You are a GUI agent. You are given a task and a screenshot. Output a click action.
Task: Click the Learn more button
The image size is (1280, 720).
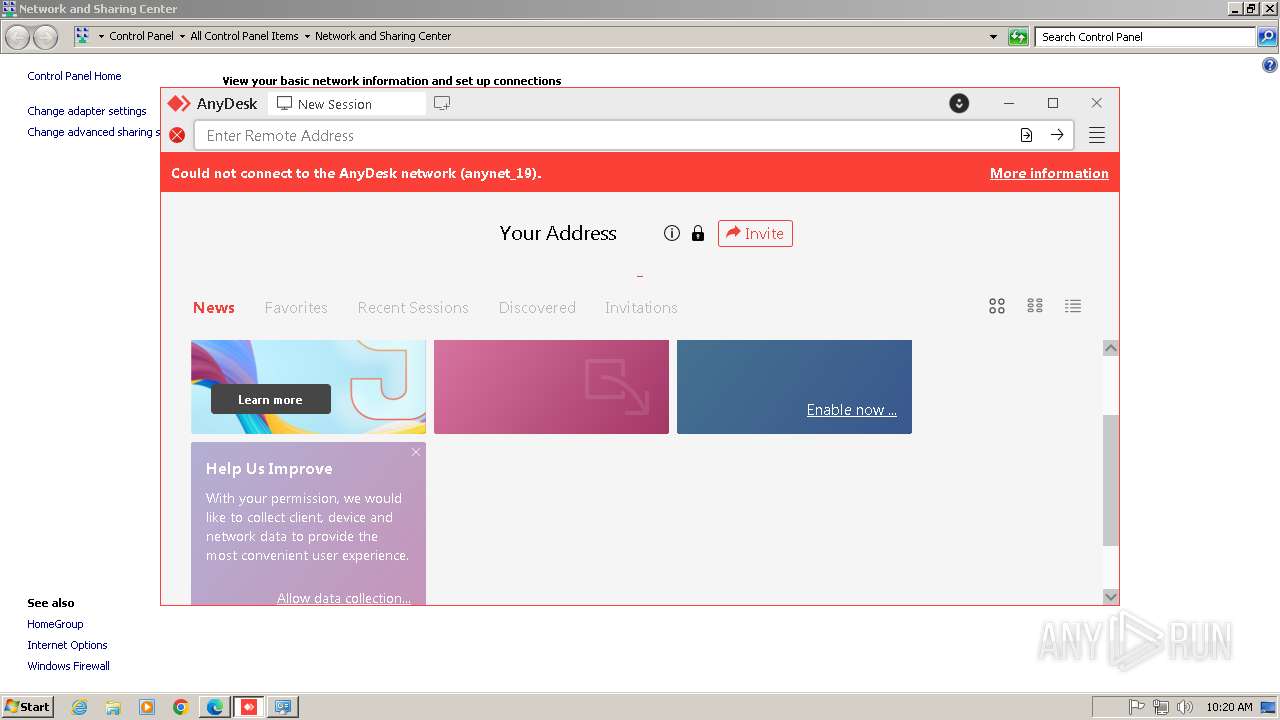(270, 399)
